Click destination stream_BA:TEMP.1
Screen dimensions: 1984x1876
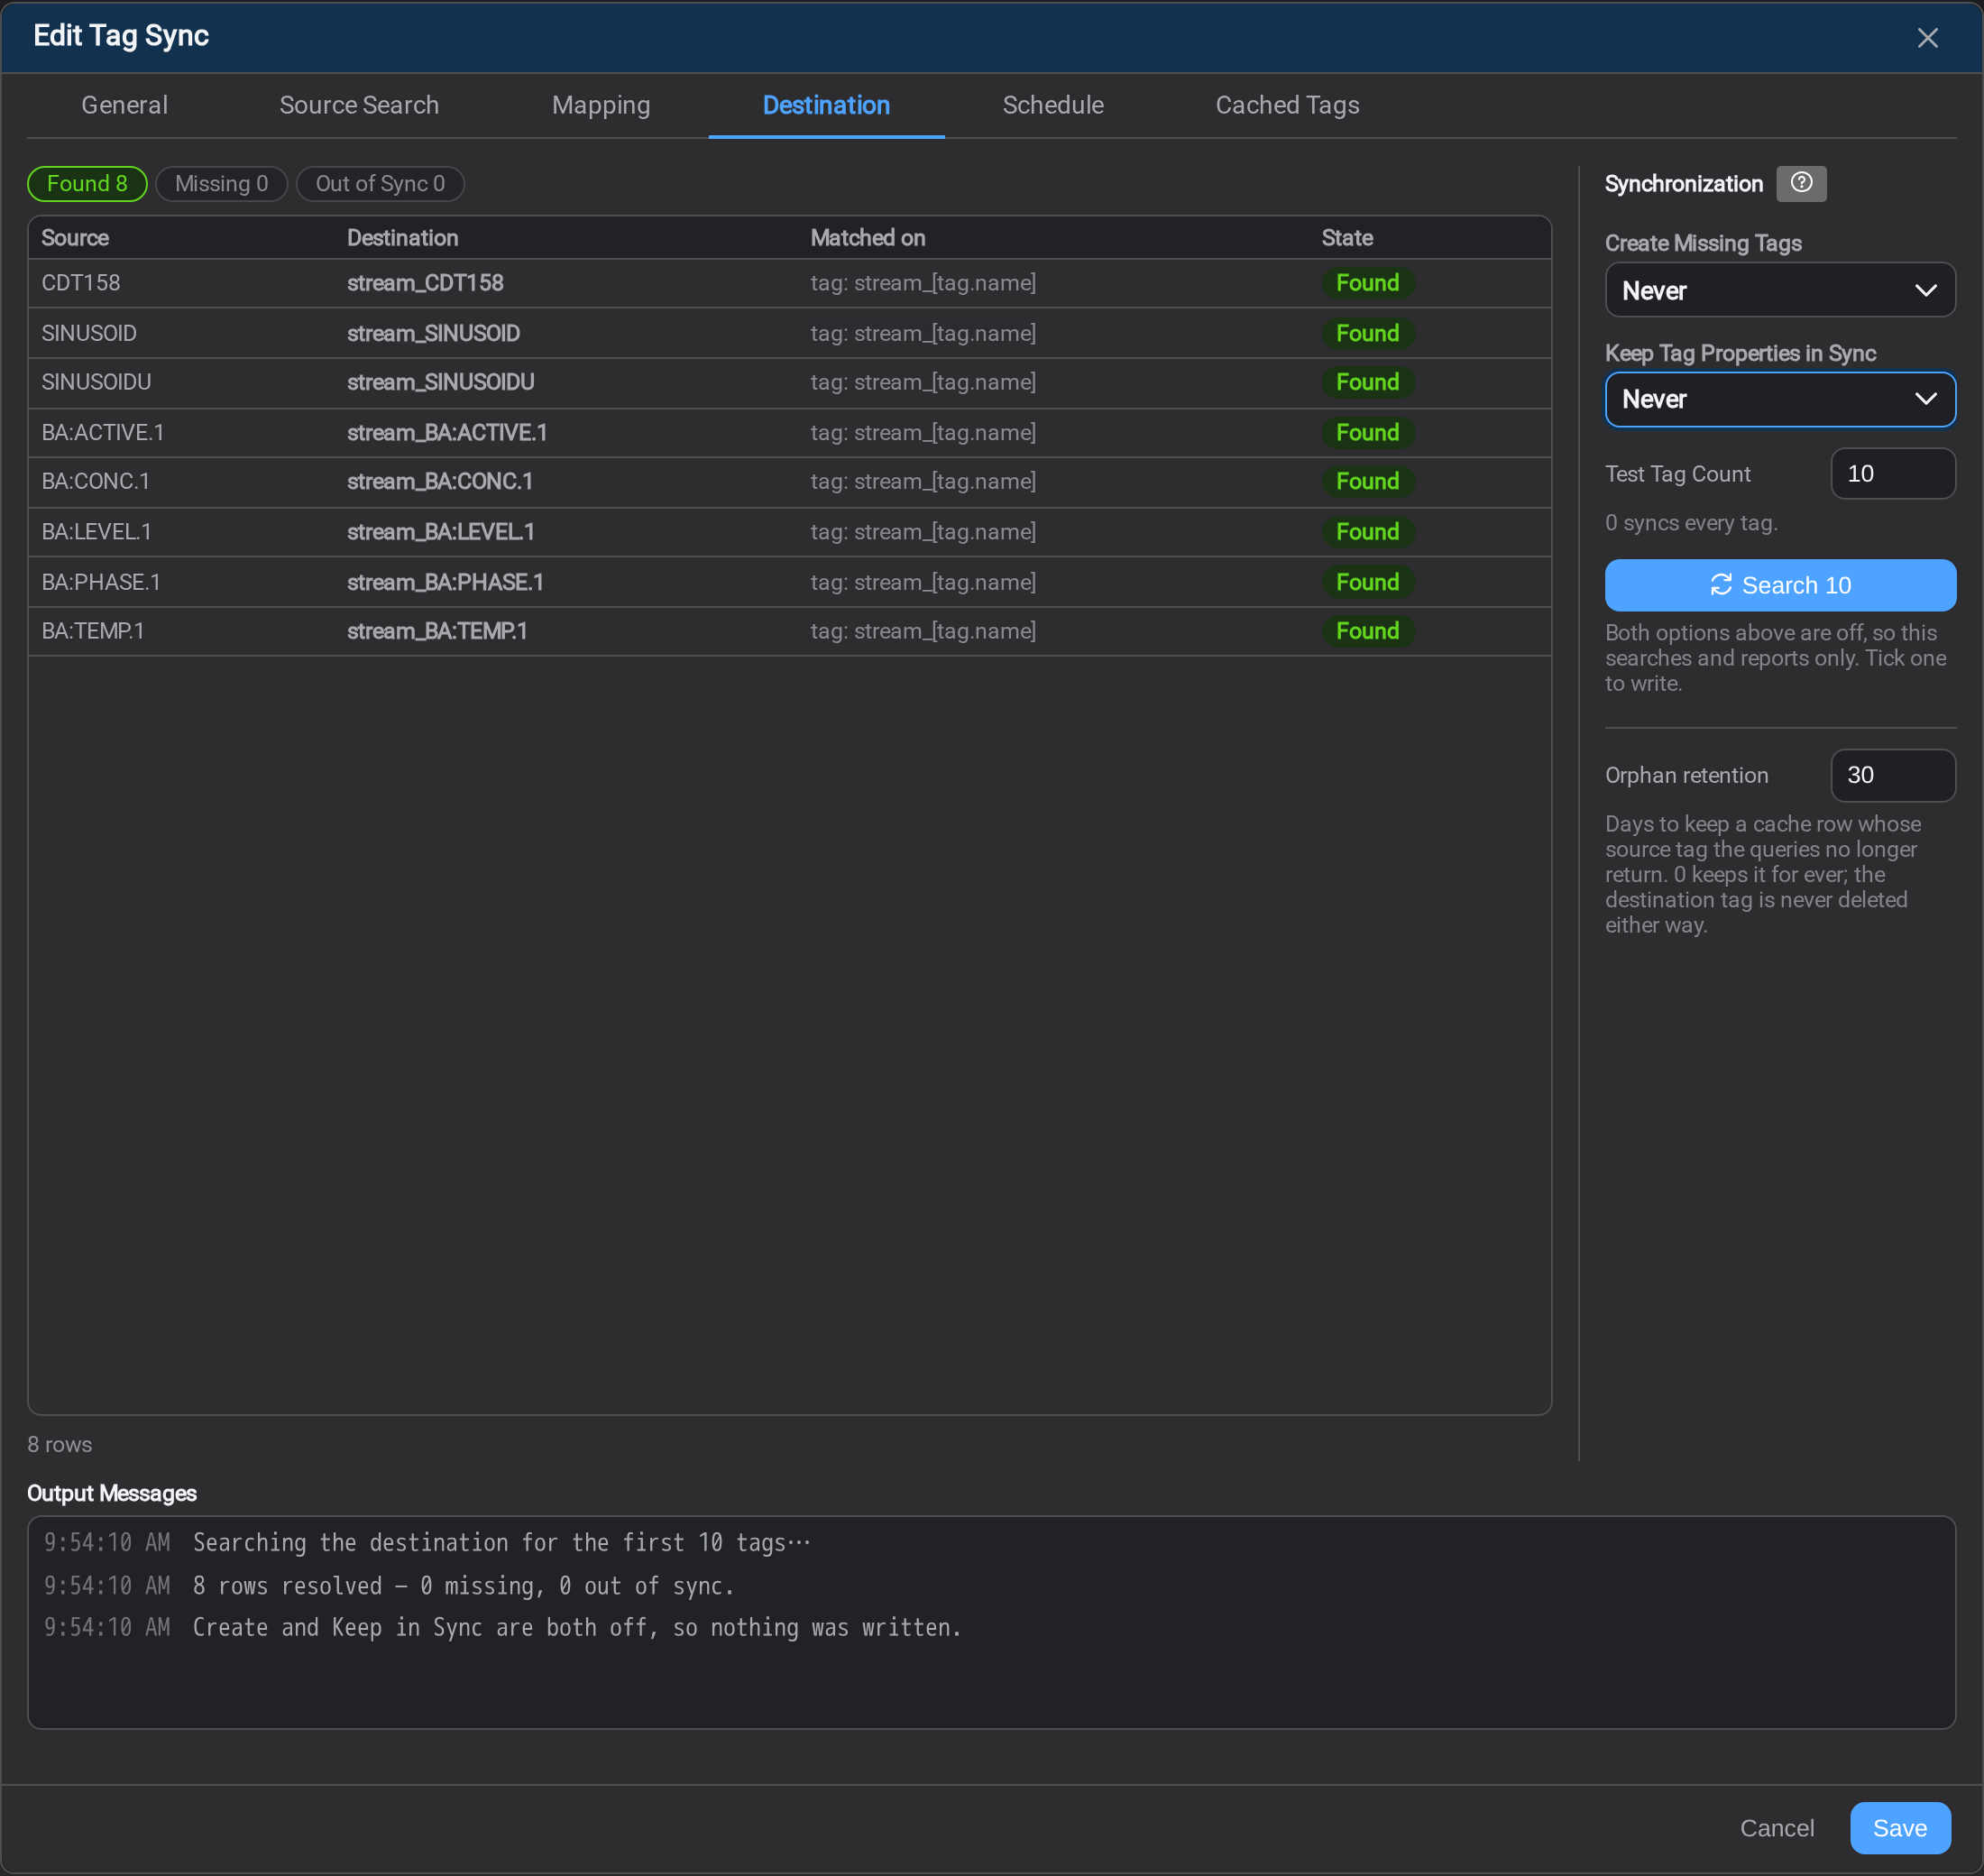pos(437,631)
